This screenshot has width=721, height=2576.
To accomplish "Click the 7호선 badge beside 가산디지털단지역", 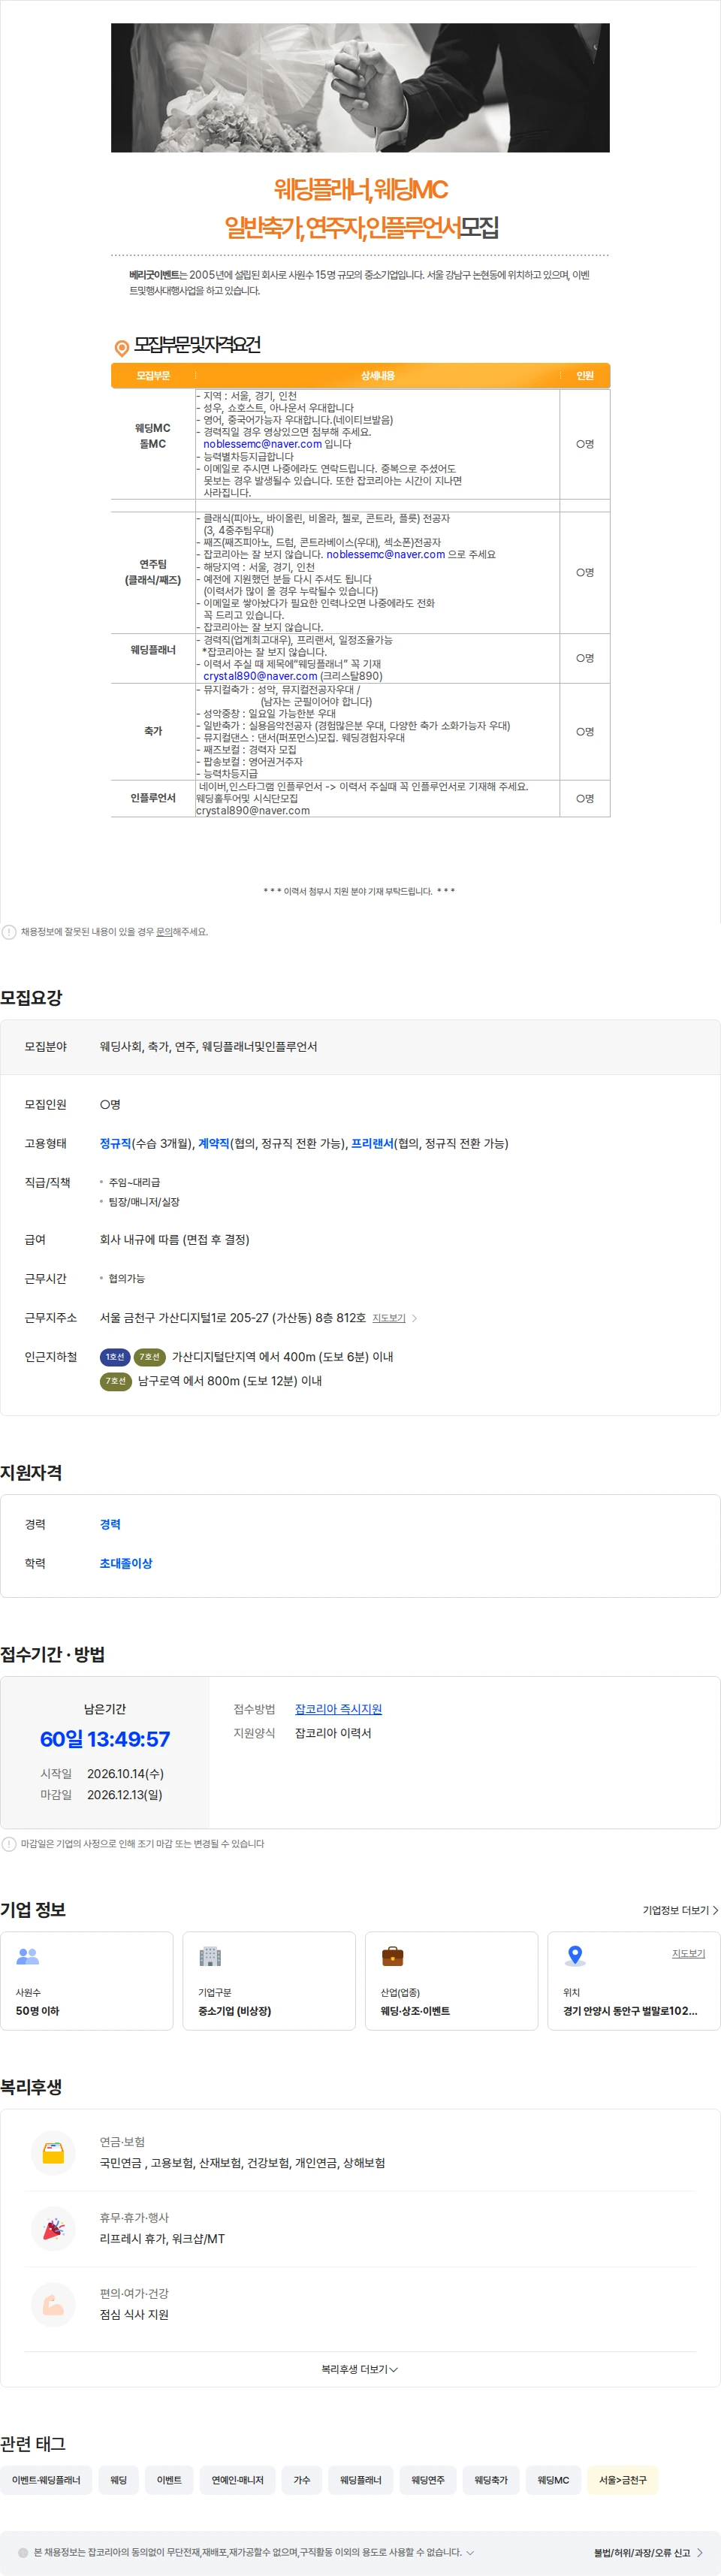I will pyautogui.click(x=149, y=1357).
